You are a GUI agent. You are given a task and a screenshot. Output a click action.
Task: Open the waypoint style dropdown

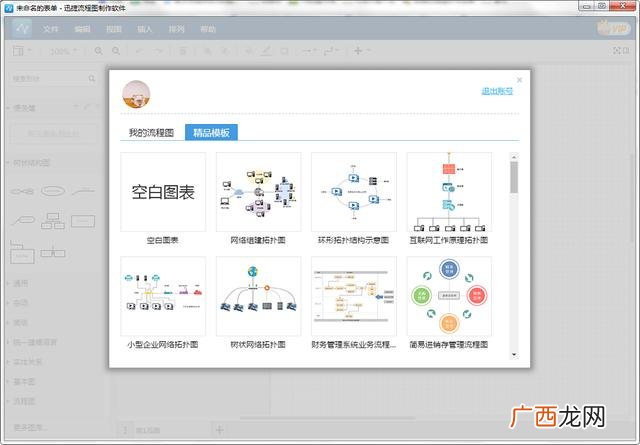pos(331,51)
